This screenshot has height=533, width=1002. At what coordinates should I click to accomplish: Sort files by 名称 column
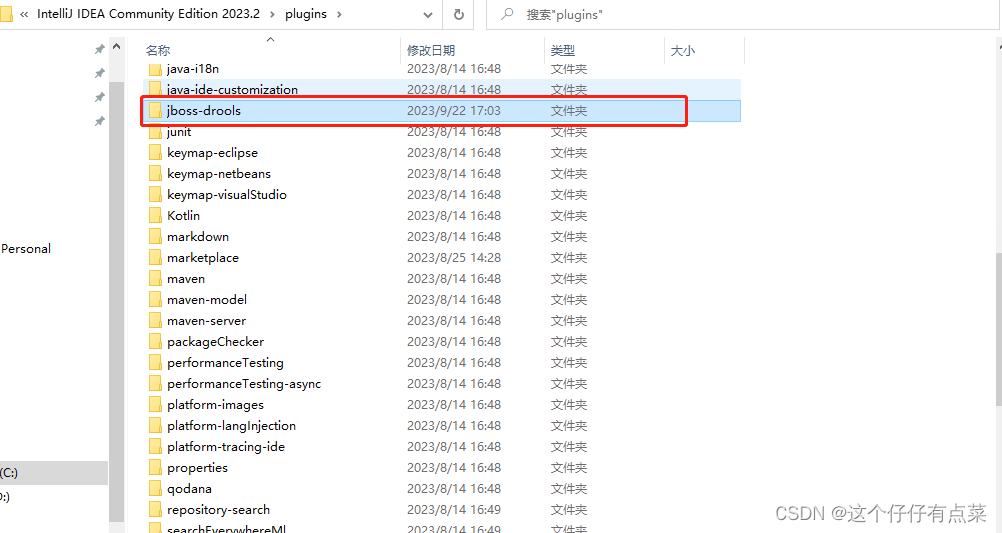coord(158,50)
